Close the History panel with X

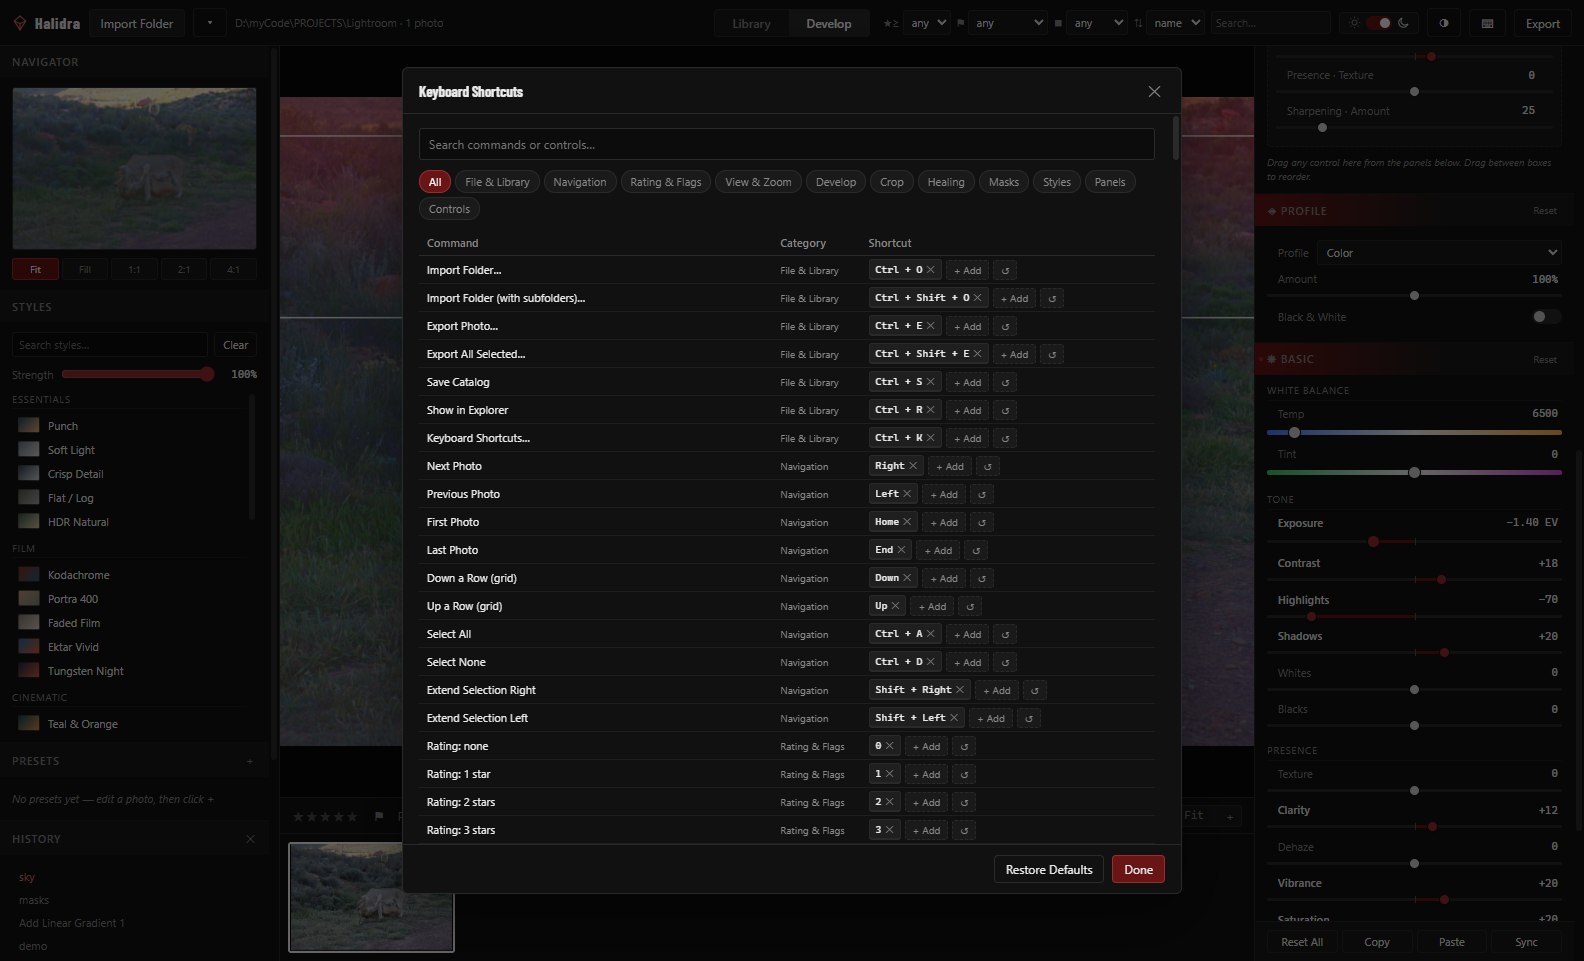click(x=250, y=839)
